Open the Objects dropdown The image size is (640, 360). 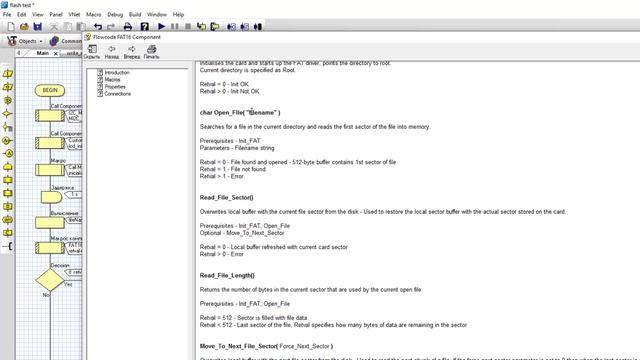25,41
